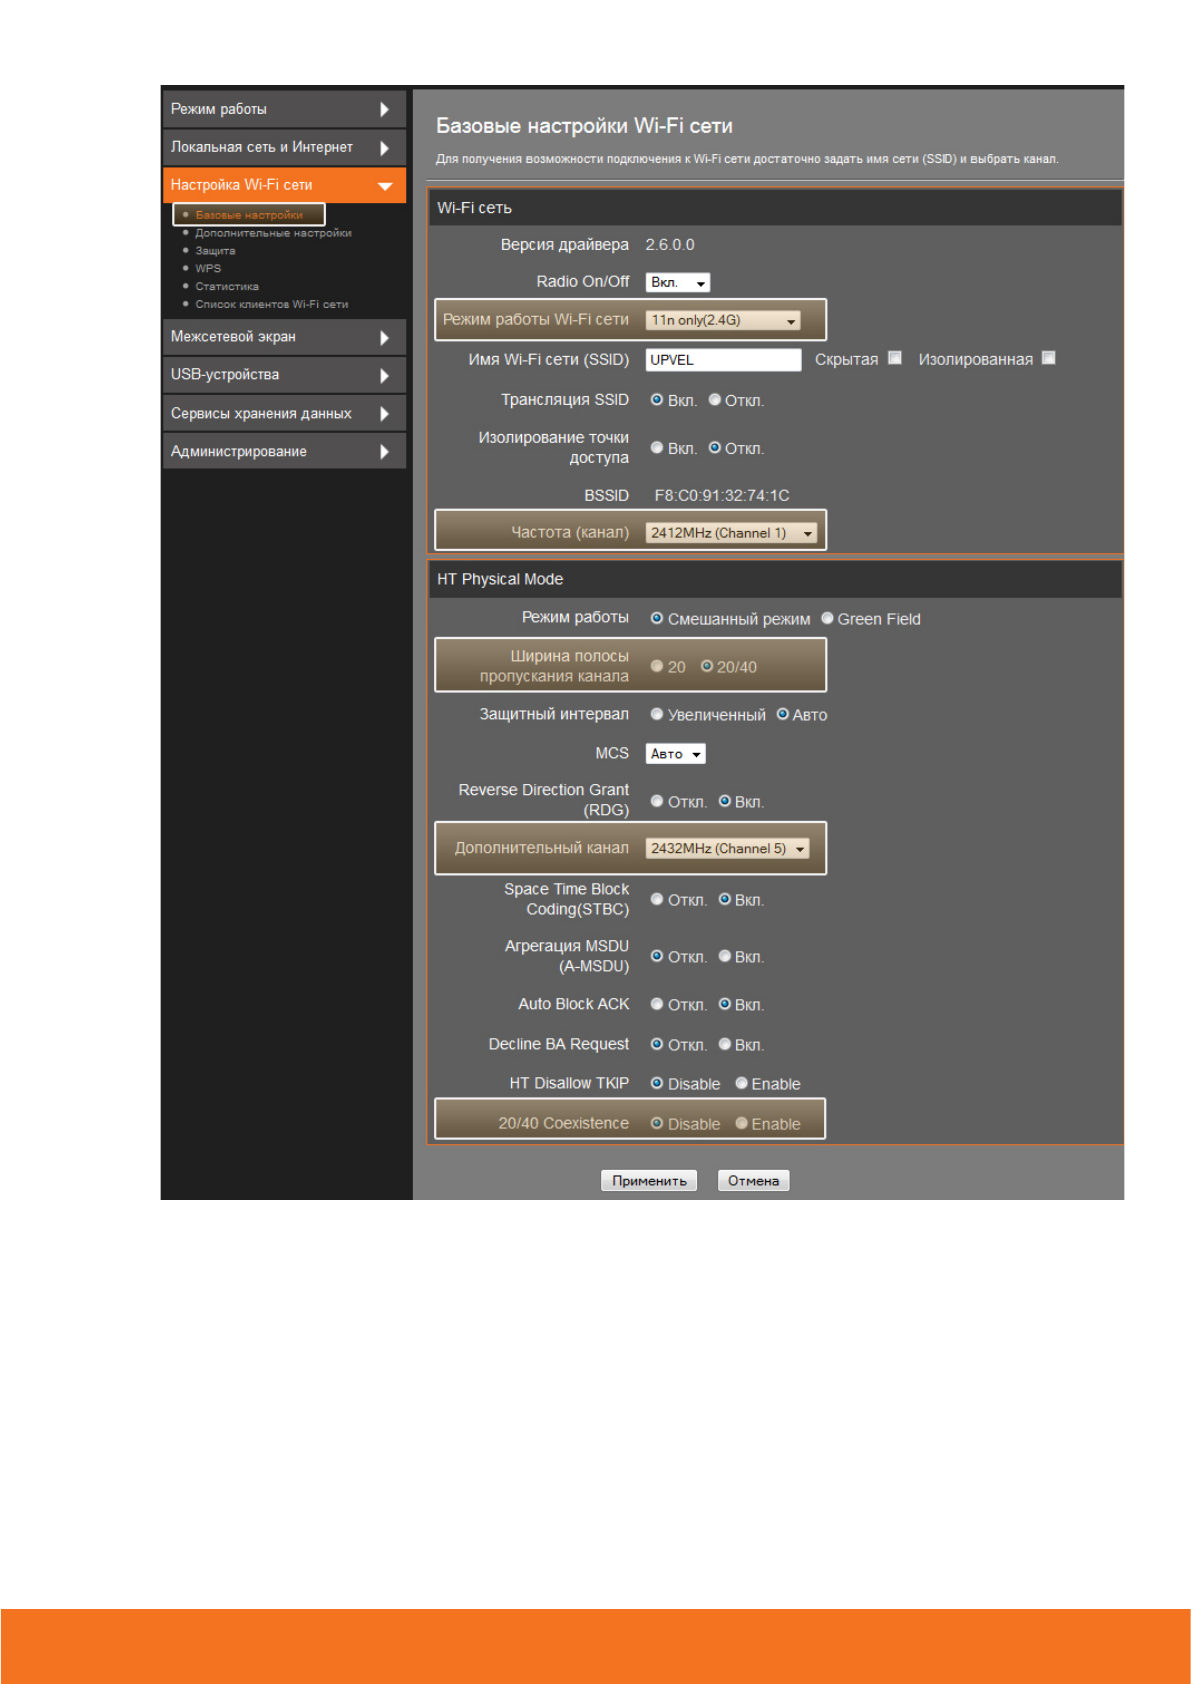This screenshot has height=1684, width=1191.
Task: Check the Скрытая checkbox
Action: point(895,358)
